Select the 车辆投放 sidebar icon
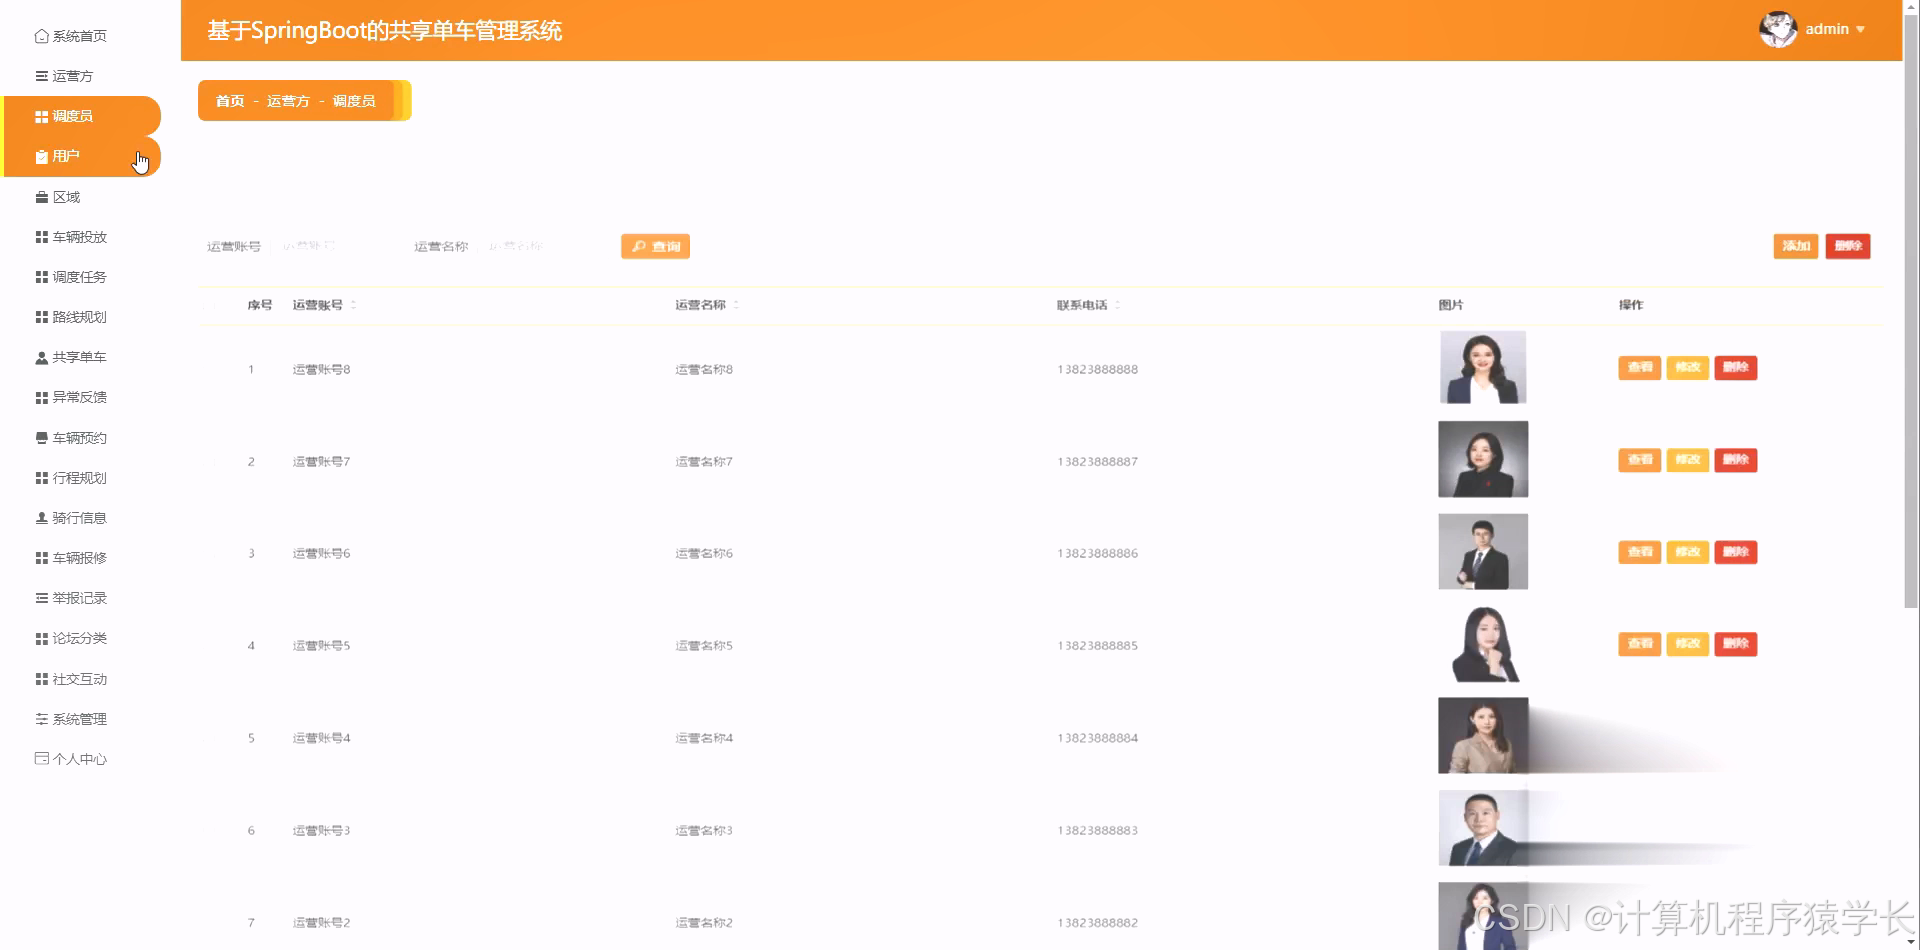The image size is (1920, 950). click(40, 236)
